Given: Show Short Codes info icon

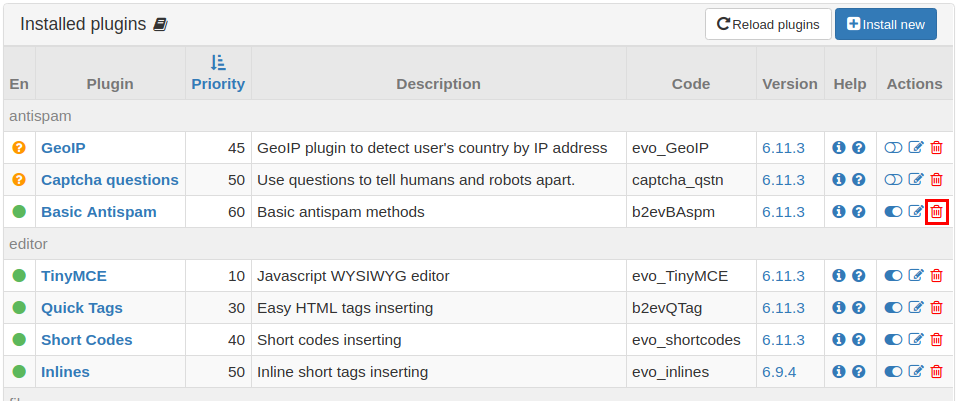Looking at the screenshot, I should coord(839,339).
